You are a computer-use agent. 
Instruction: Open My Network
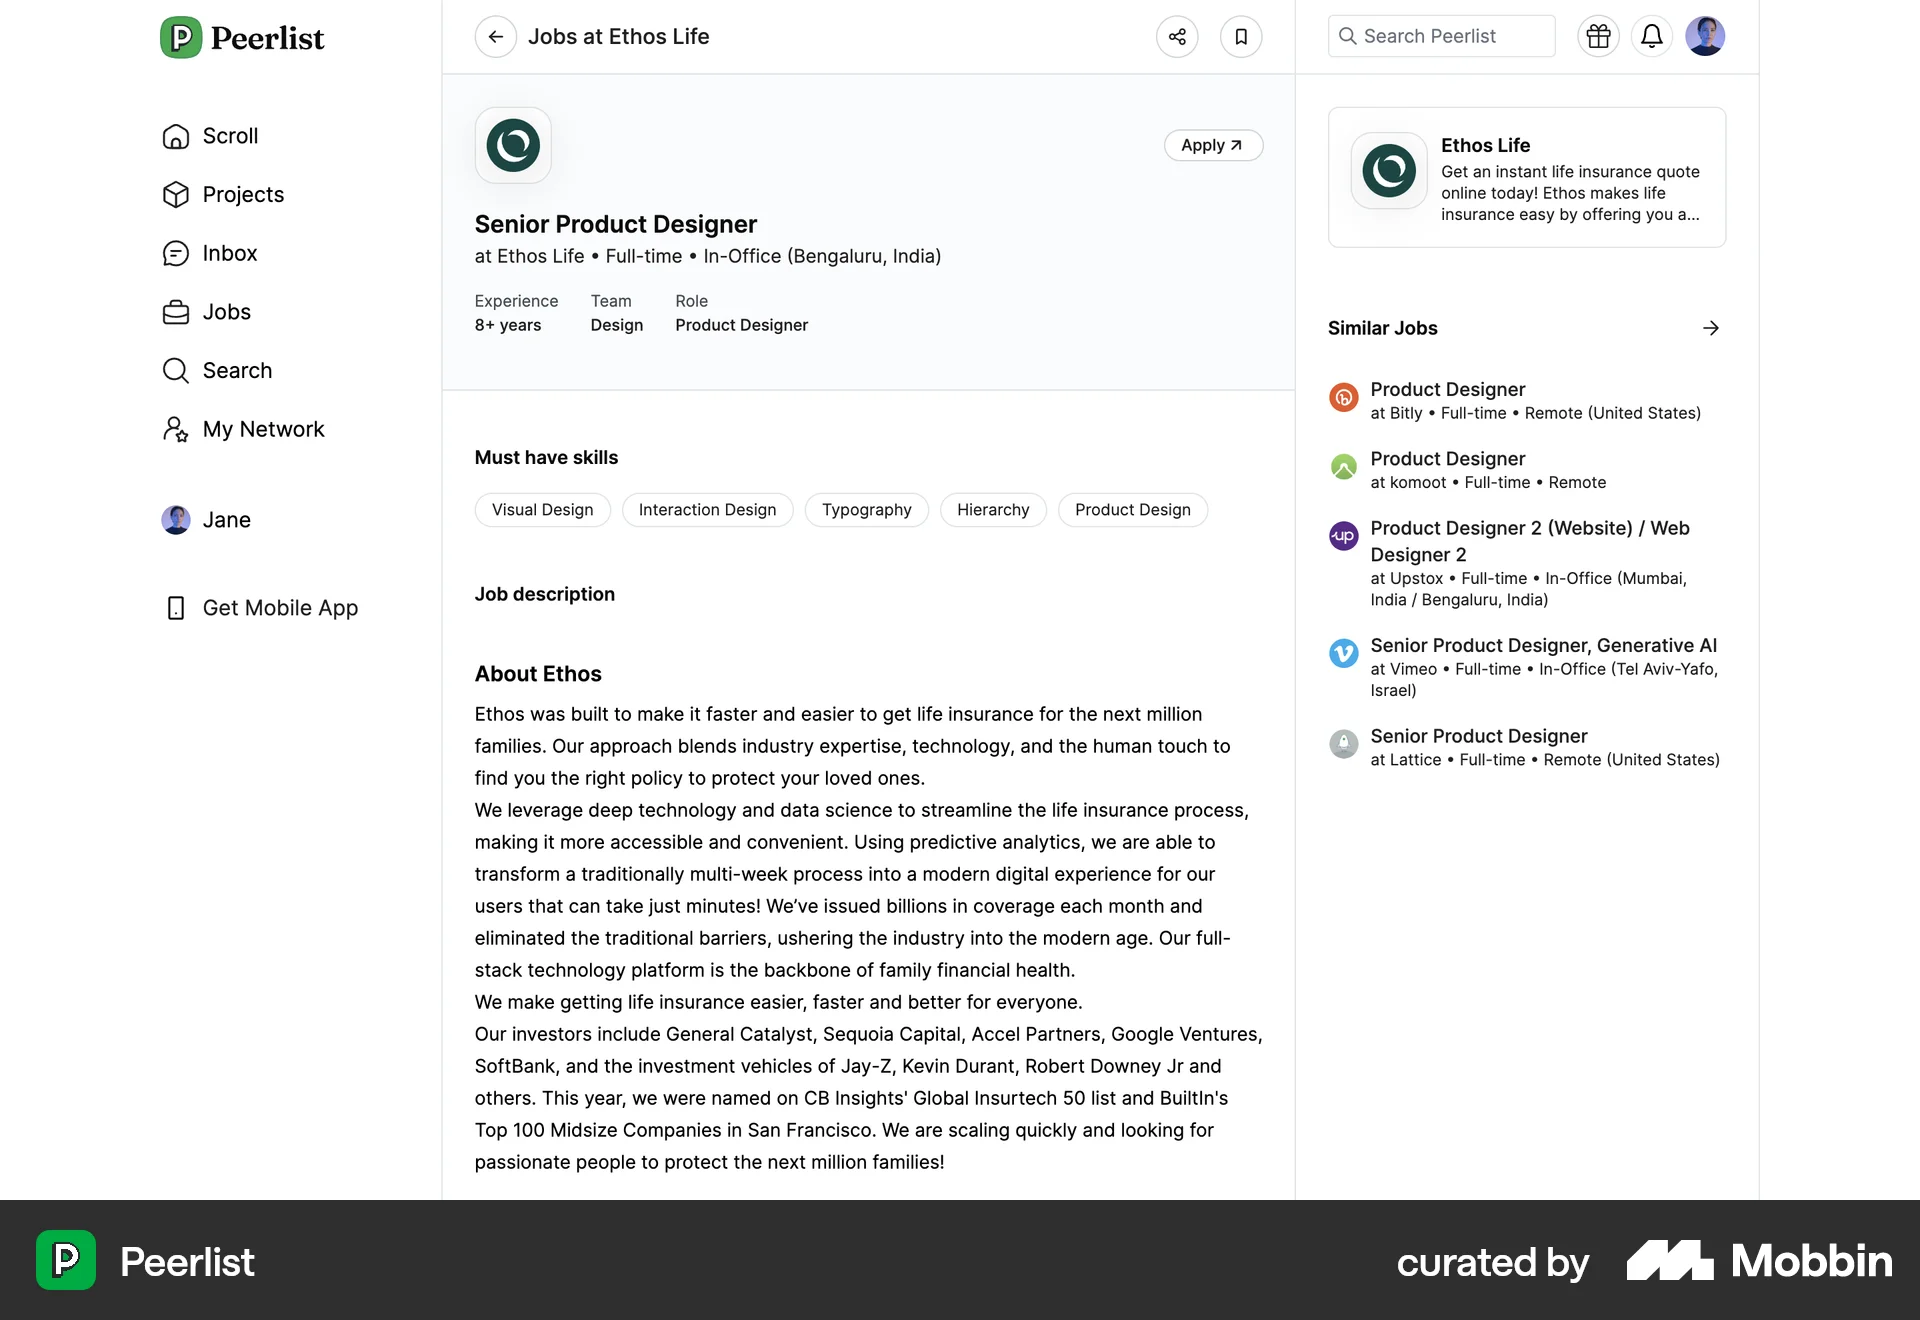tap(263, 429)
